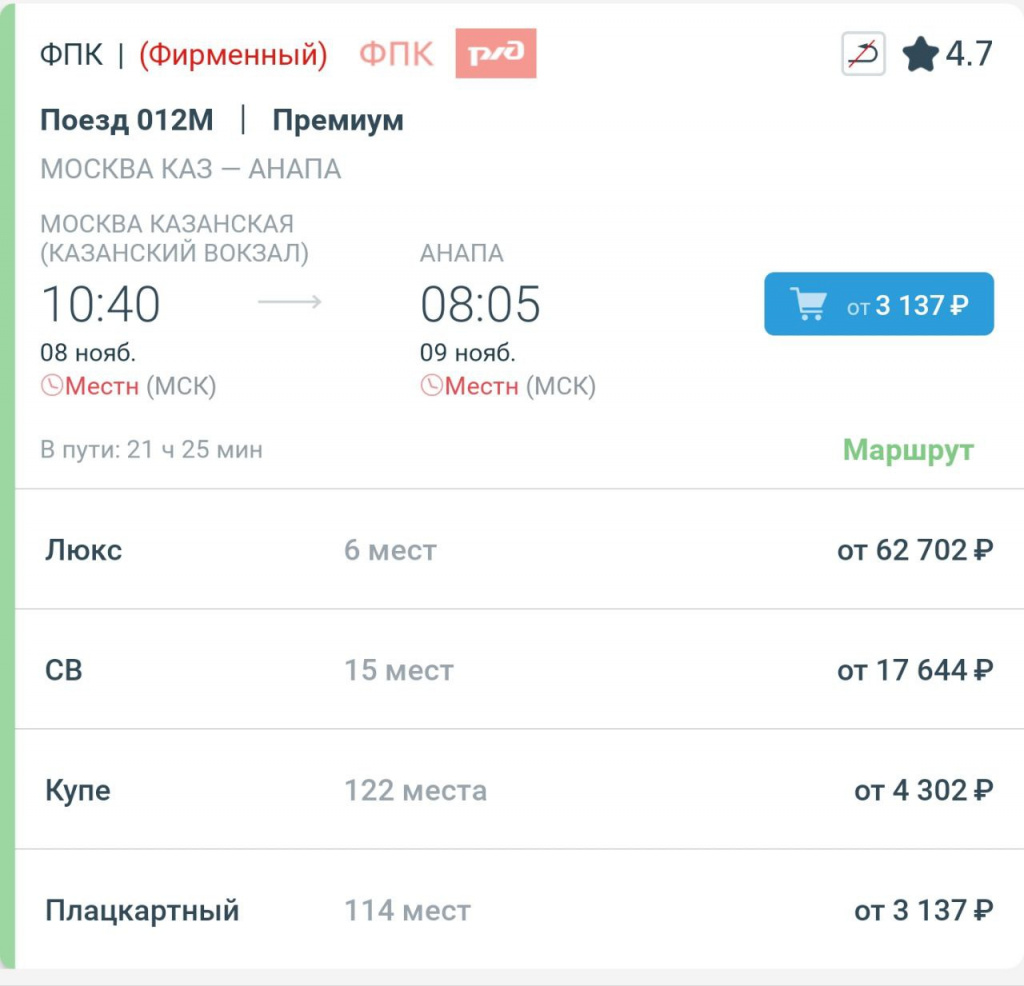
Task: Click the РЖД logo icon
Action: [494, 51]
